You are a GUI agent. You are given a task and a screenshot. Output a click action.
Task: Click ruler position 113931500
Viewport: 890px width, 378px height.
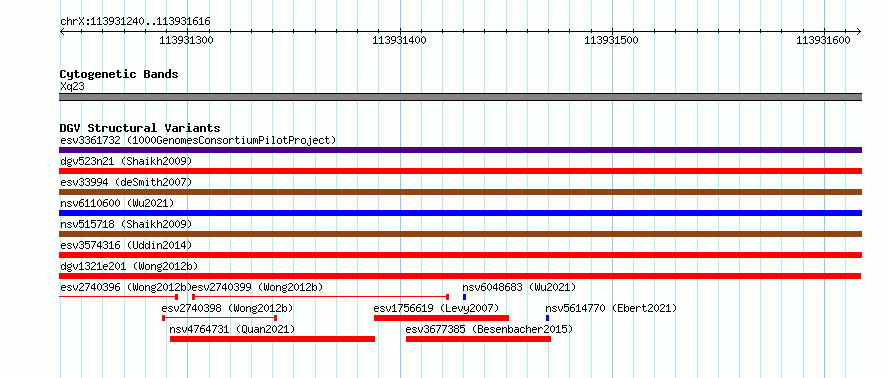click(x=611, y=40)
